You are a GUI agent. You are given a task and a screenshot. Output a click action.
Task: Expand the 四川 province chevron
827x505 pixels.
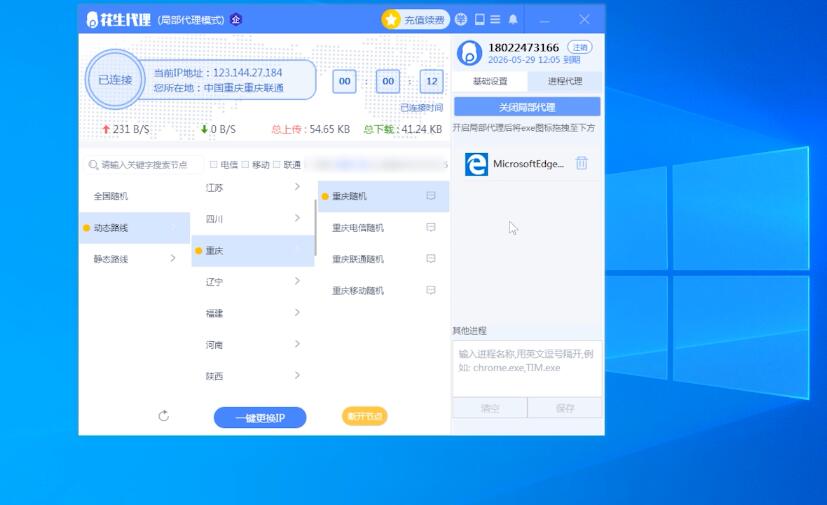click(297, 218)
